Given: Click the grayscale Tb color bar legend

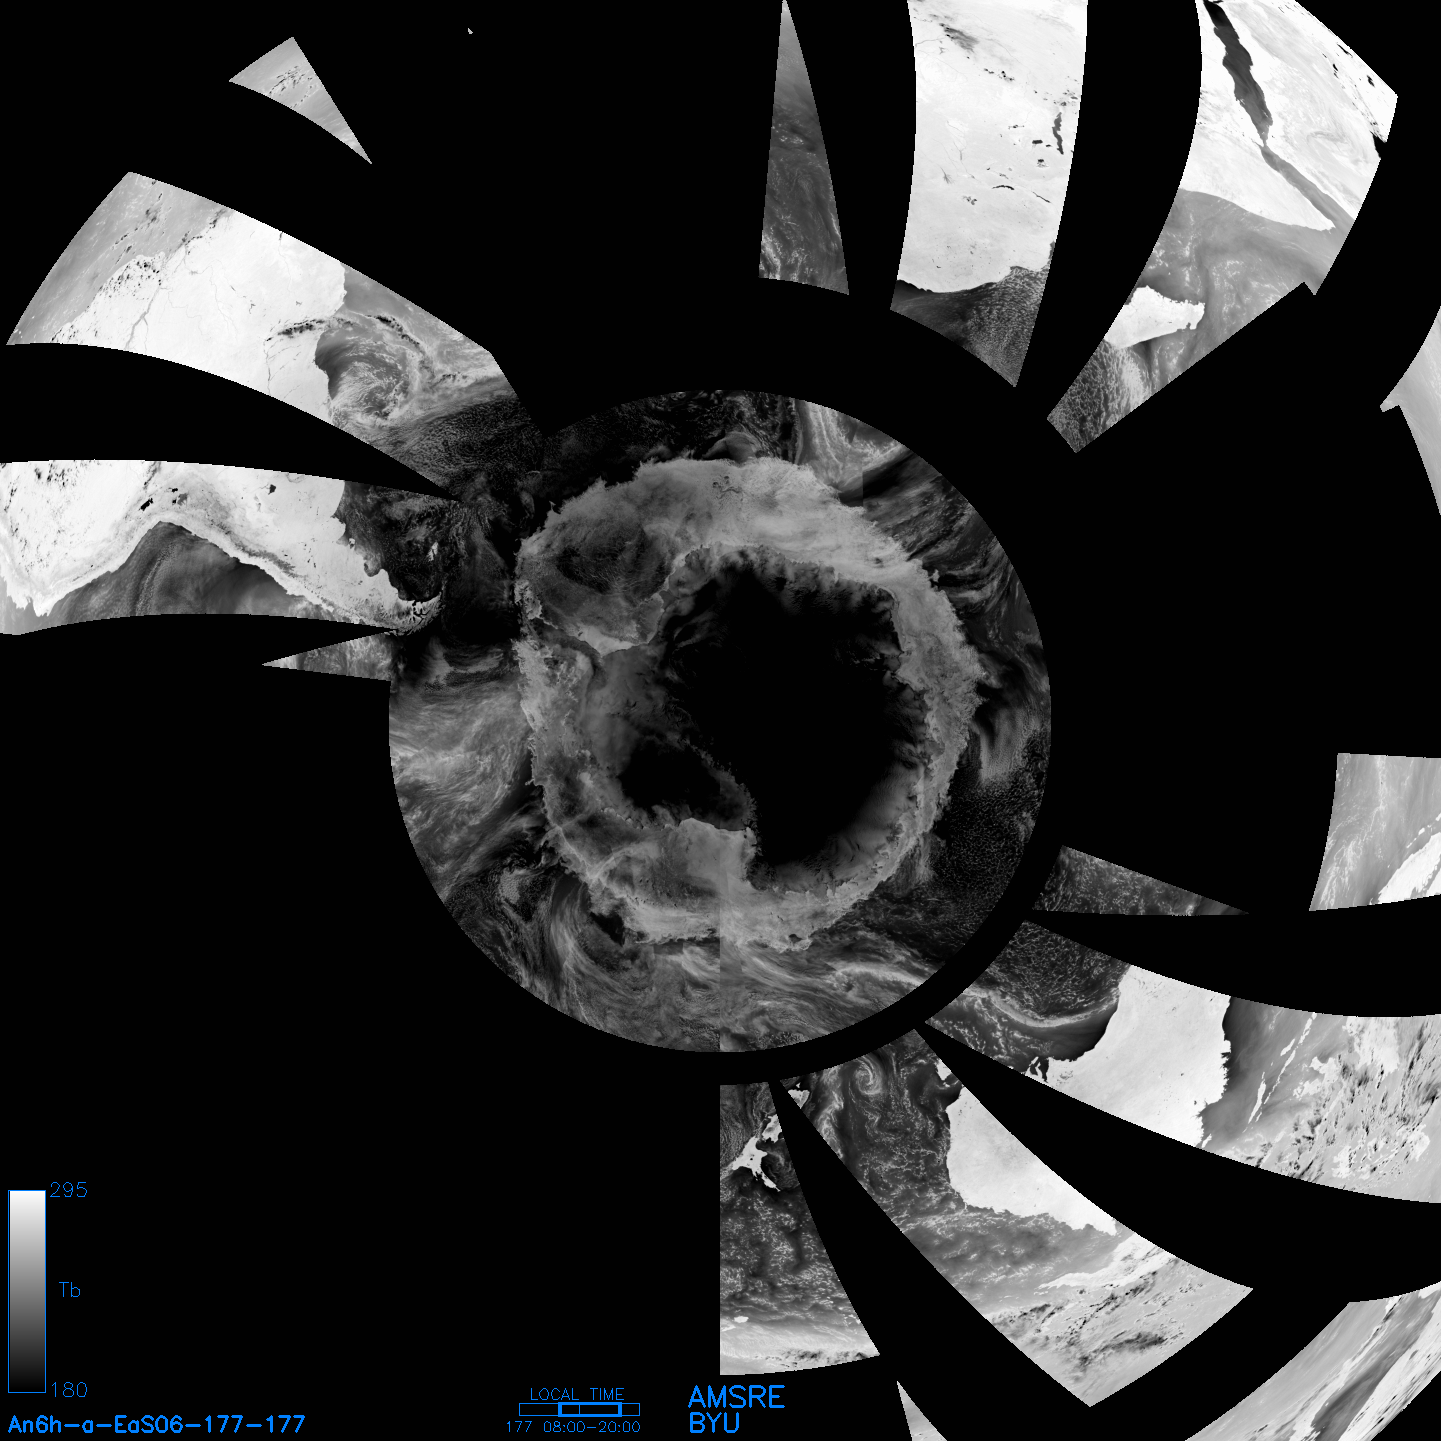Looking at the screenshot, I should pos(27,1291).
